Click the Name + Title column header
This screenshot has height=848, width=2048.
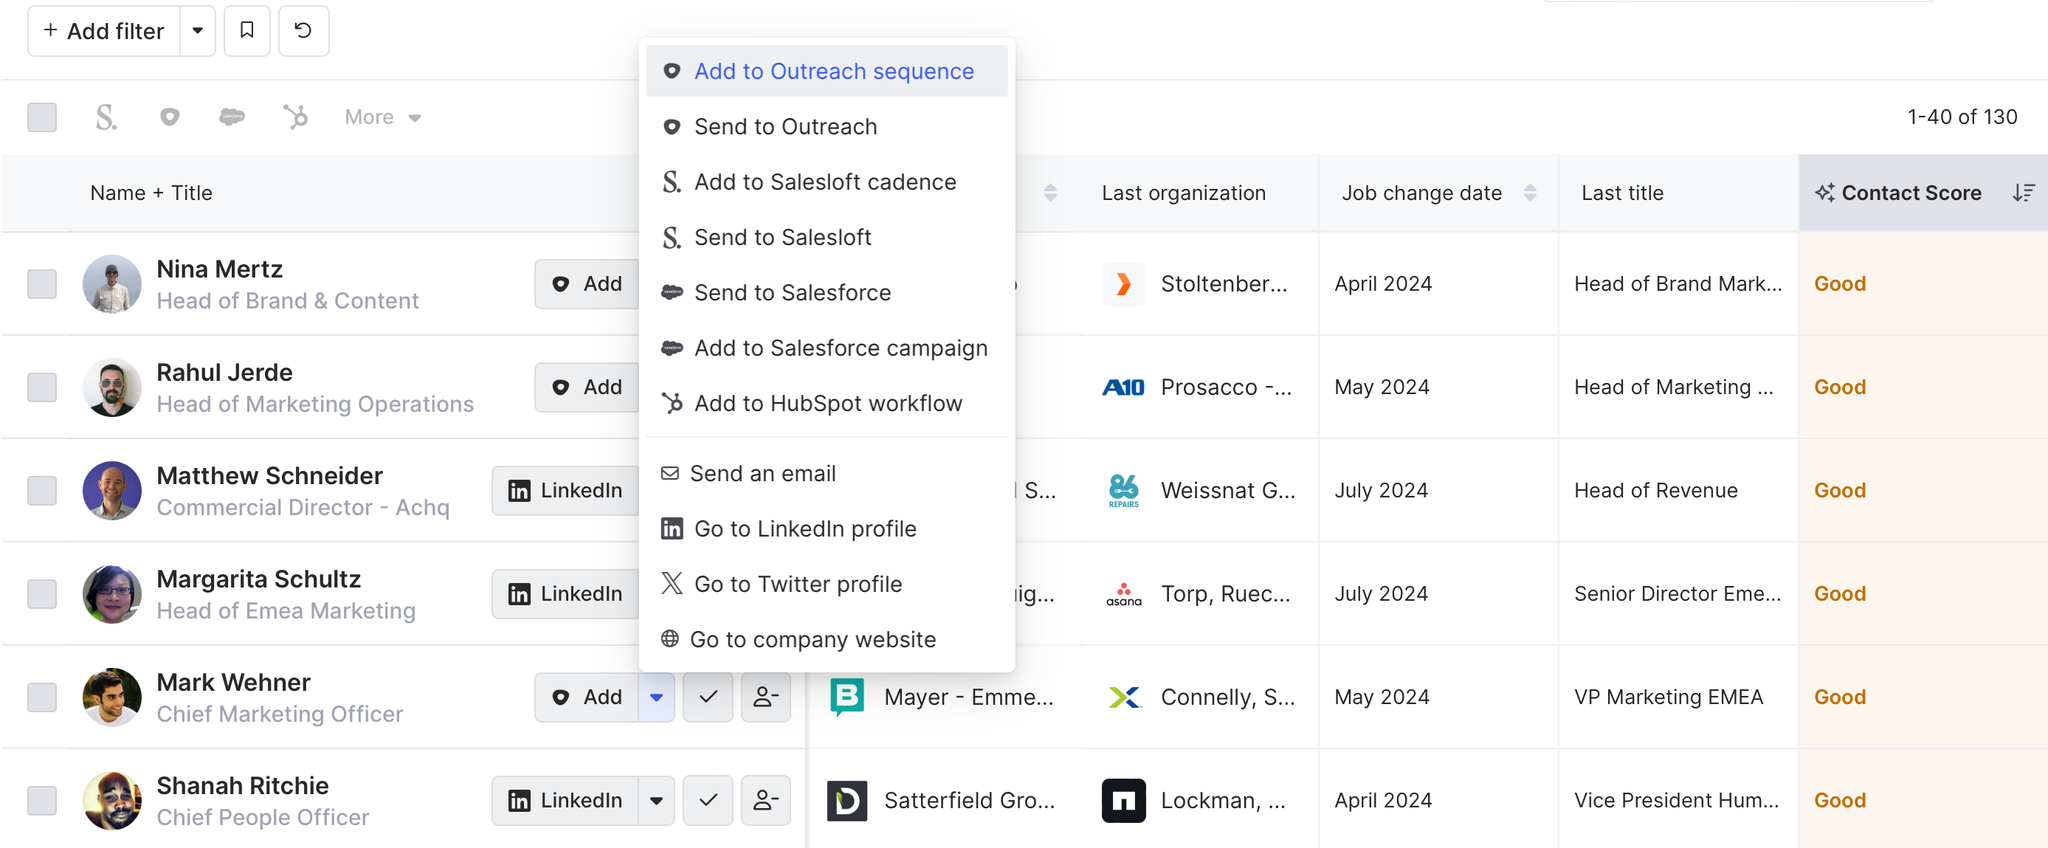[151, 193]
